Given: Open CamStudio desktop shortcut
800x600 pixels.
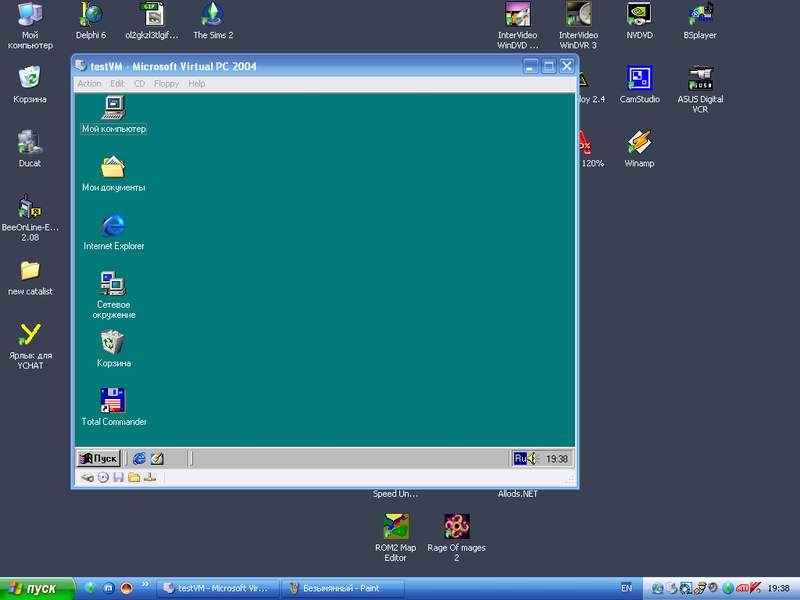Looking at the screenshot, I should click(x=640, y=79).
